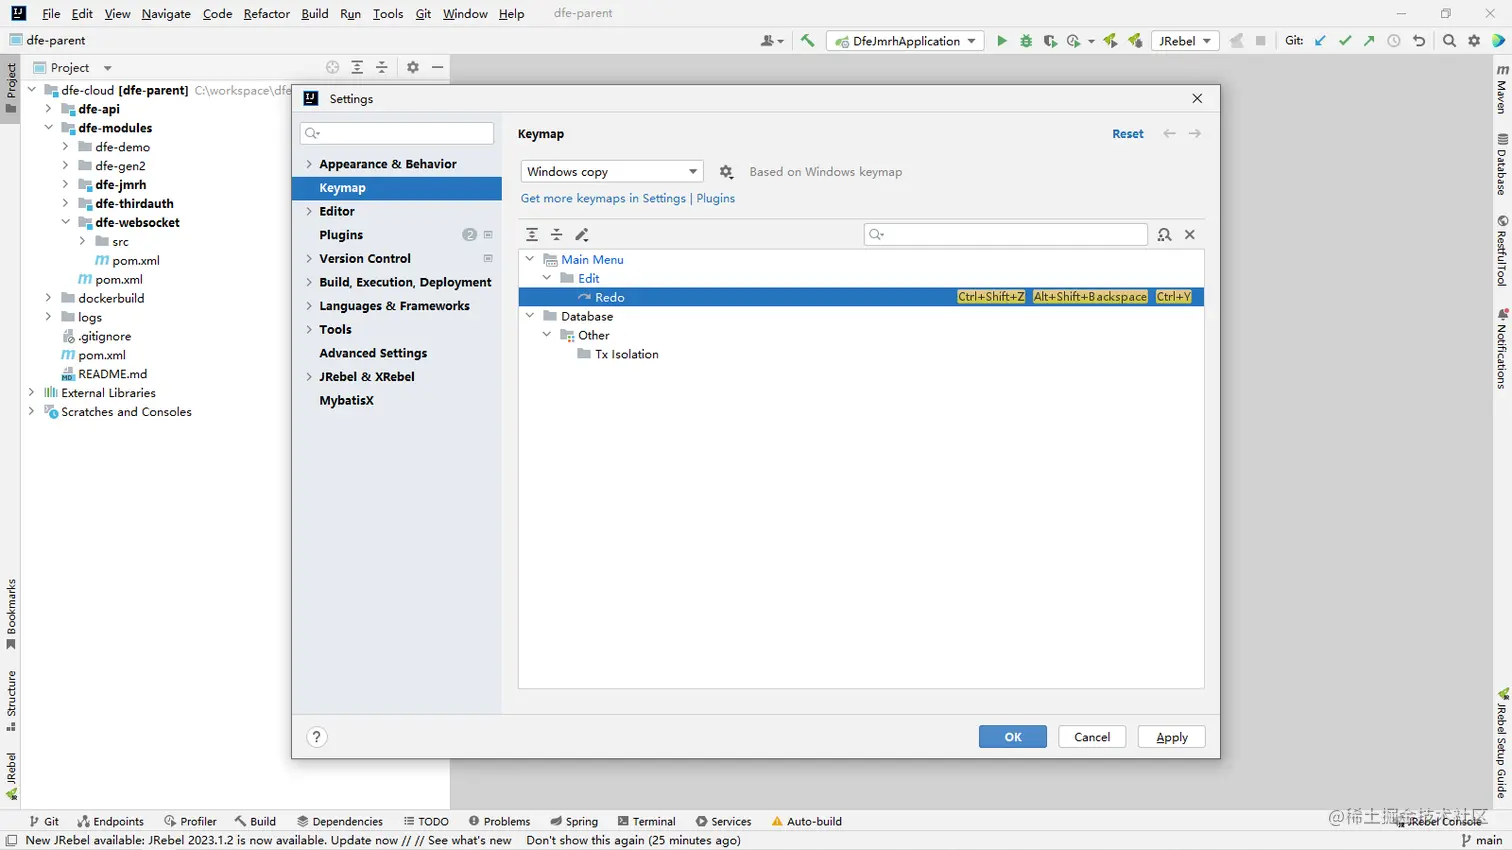Image resolution: width=1512 pixels, height=850 pixels.
Task: Clear the keymap search filter X
Action: click(x=1190, y=234)
